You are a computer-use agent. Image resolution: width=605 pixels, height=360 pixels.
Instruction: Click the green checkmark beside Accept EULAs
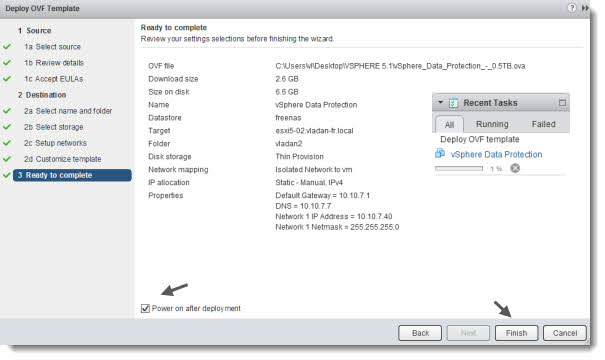point(7,79)
